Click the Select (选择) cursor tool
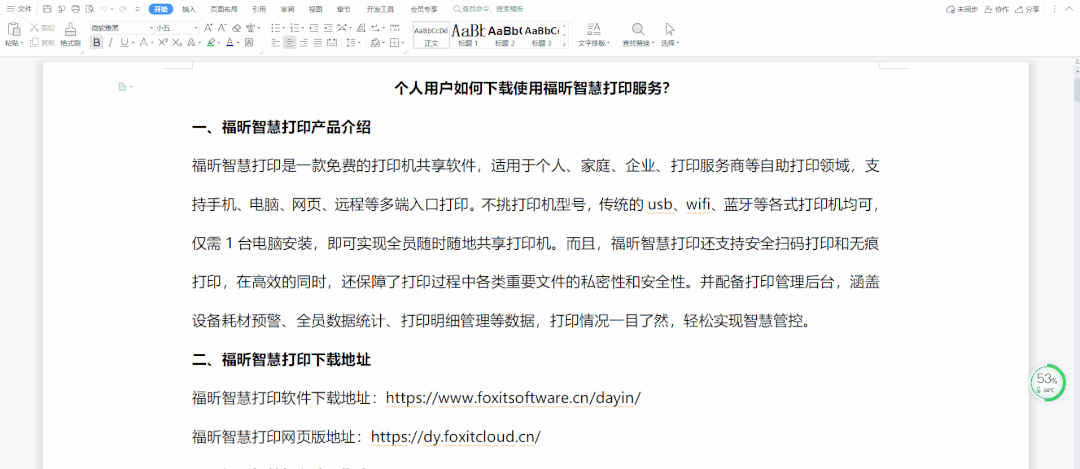The height and width of the screenshot is (469, 1080). coord(669,33)
